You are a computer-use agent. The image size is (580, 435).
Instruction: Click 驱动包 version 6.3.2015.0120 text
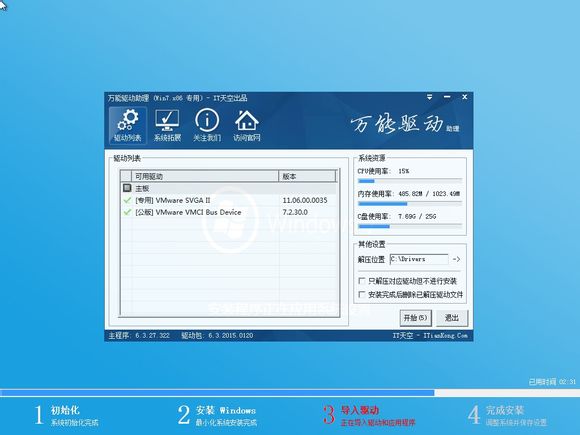coord(217,335)
